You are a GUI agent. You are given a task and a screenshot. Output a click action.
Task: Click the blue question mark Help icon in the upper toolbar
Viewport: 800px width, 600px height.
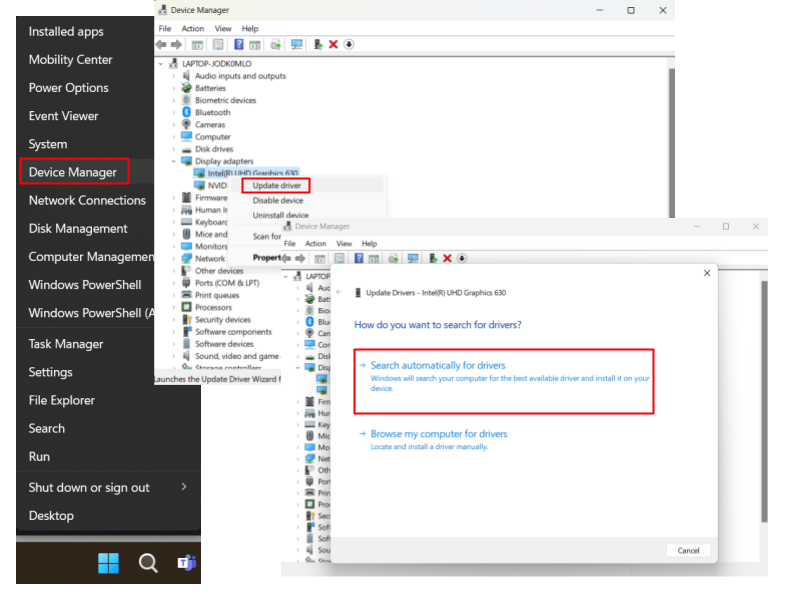pyautogui.click(x=238, y=44)
